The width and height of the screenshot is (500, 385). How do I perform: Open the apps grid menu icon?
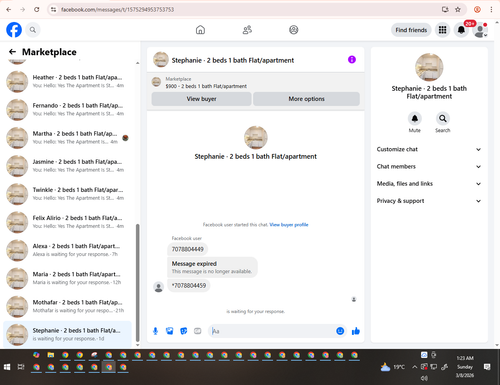[442, 30]
